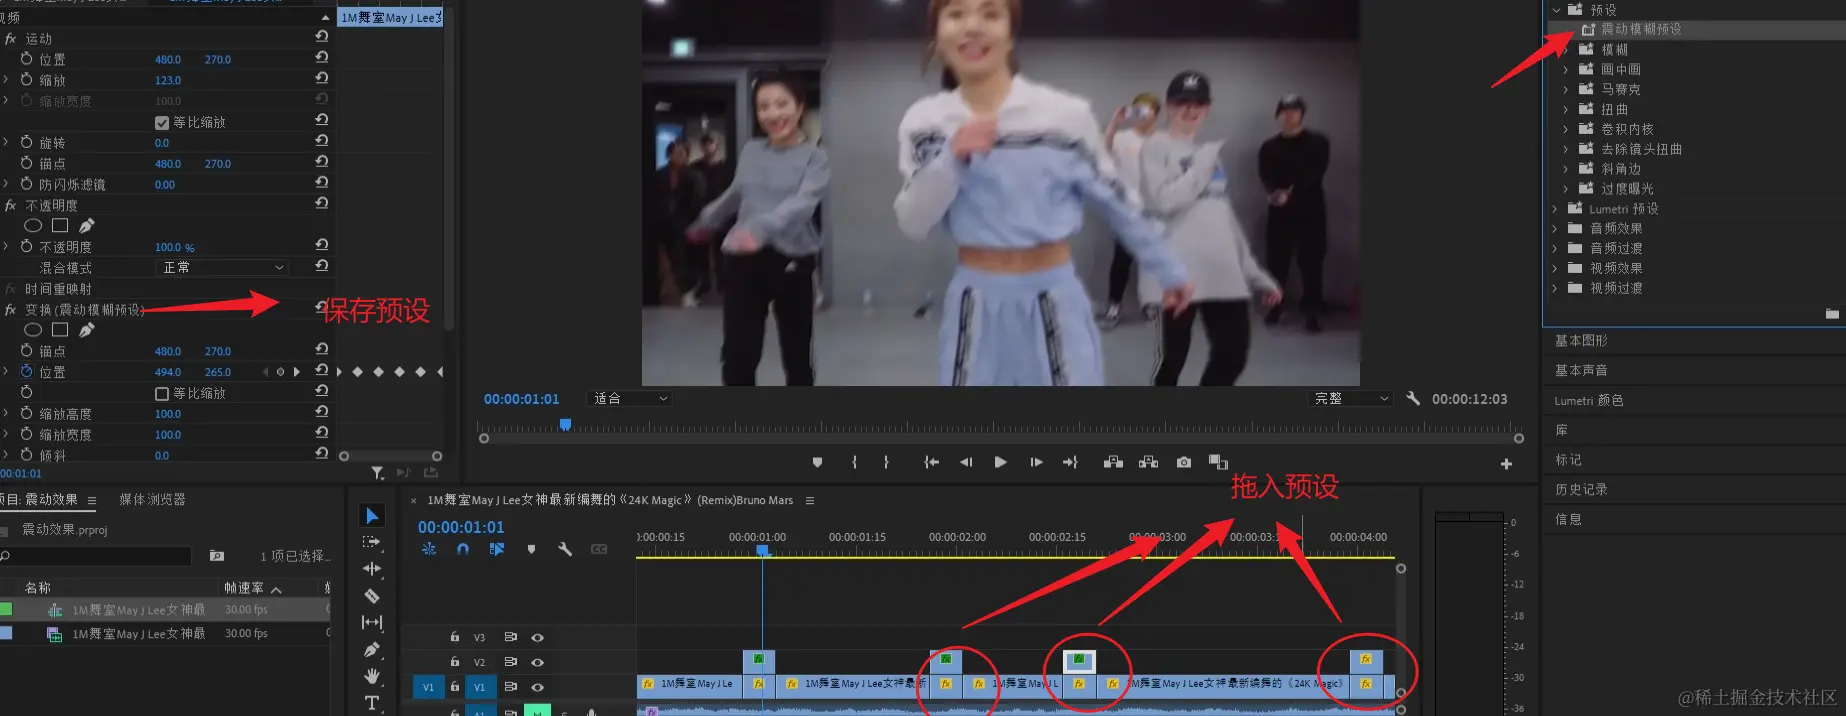Toggle V2 track output eye

click(537, 662)
